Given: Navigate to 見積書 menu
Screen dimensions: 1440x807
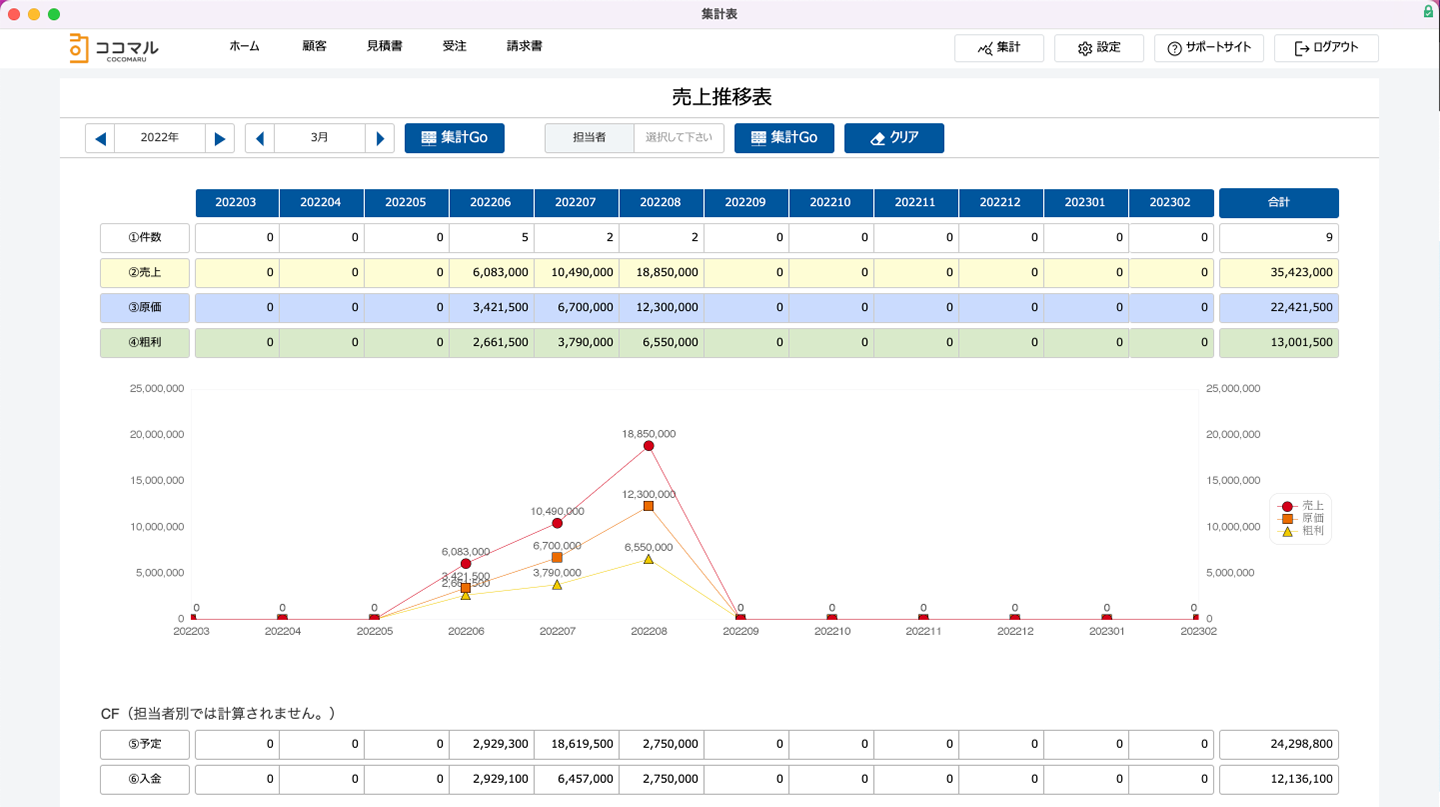Looking at the screenshot, I should [x=384, y=46].
